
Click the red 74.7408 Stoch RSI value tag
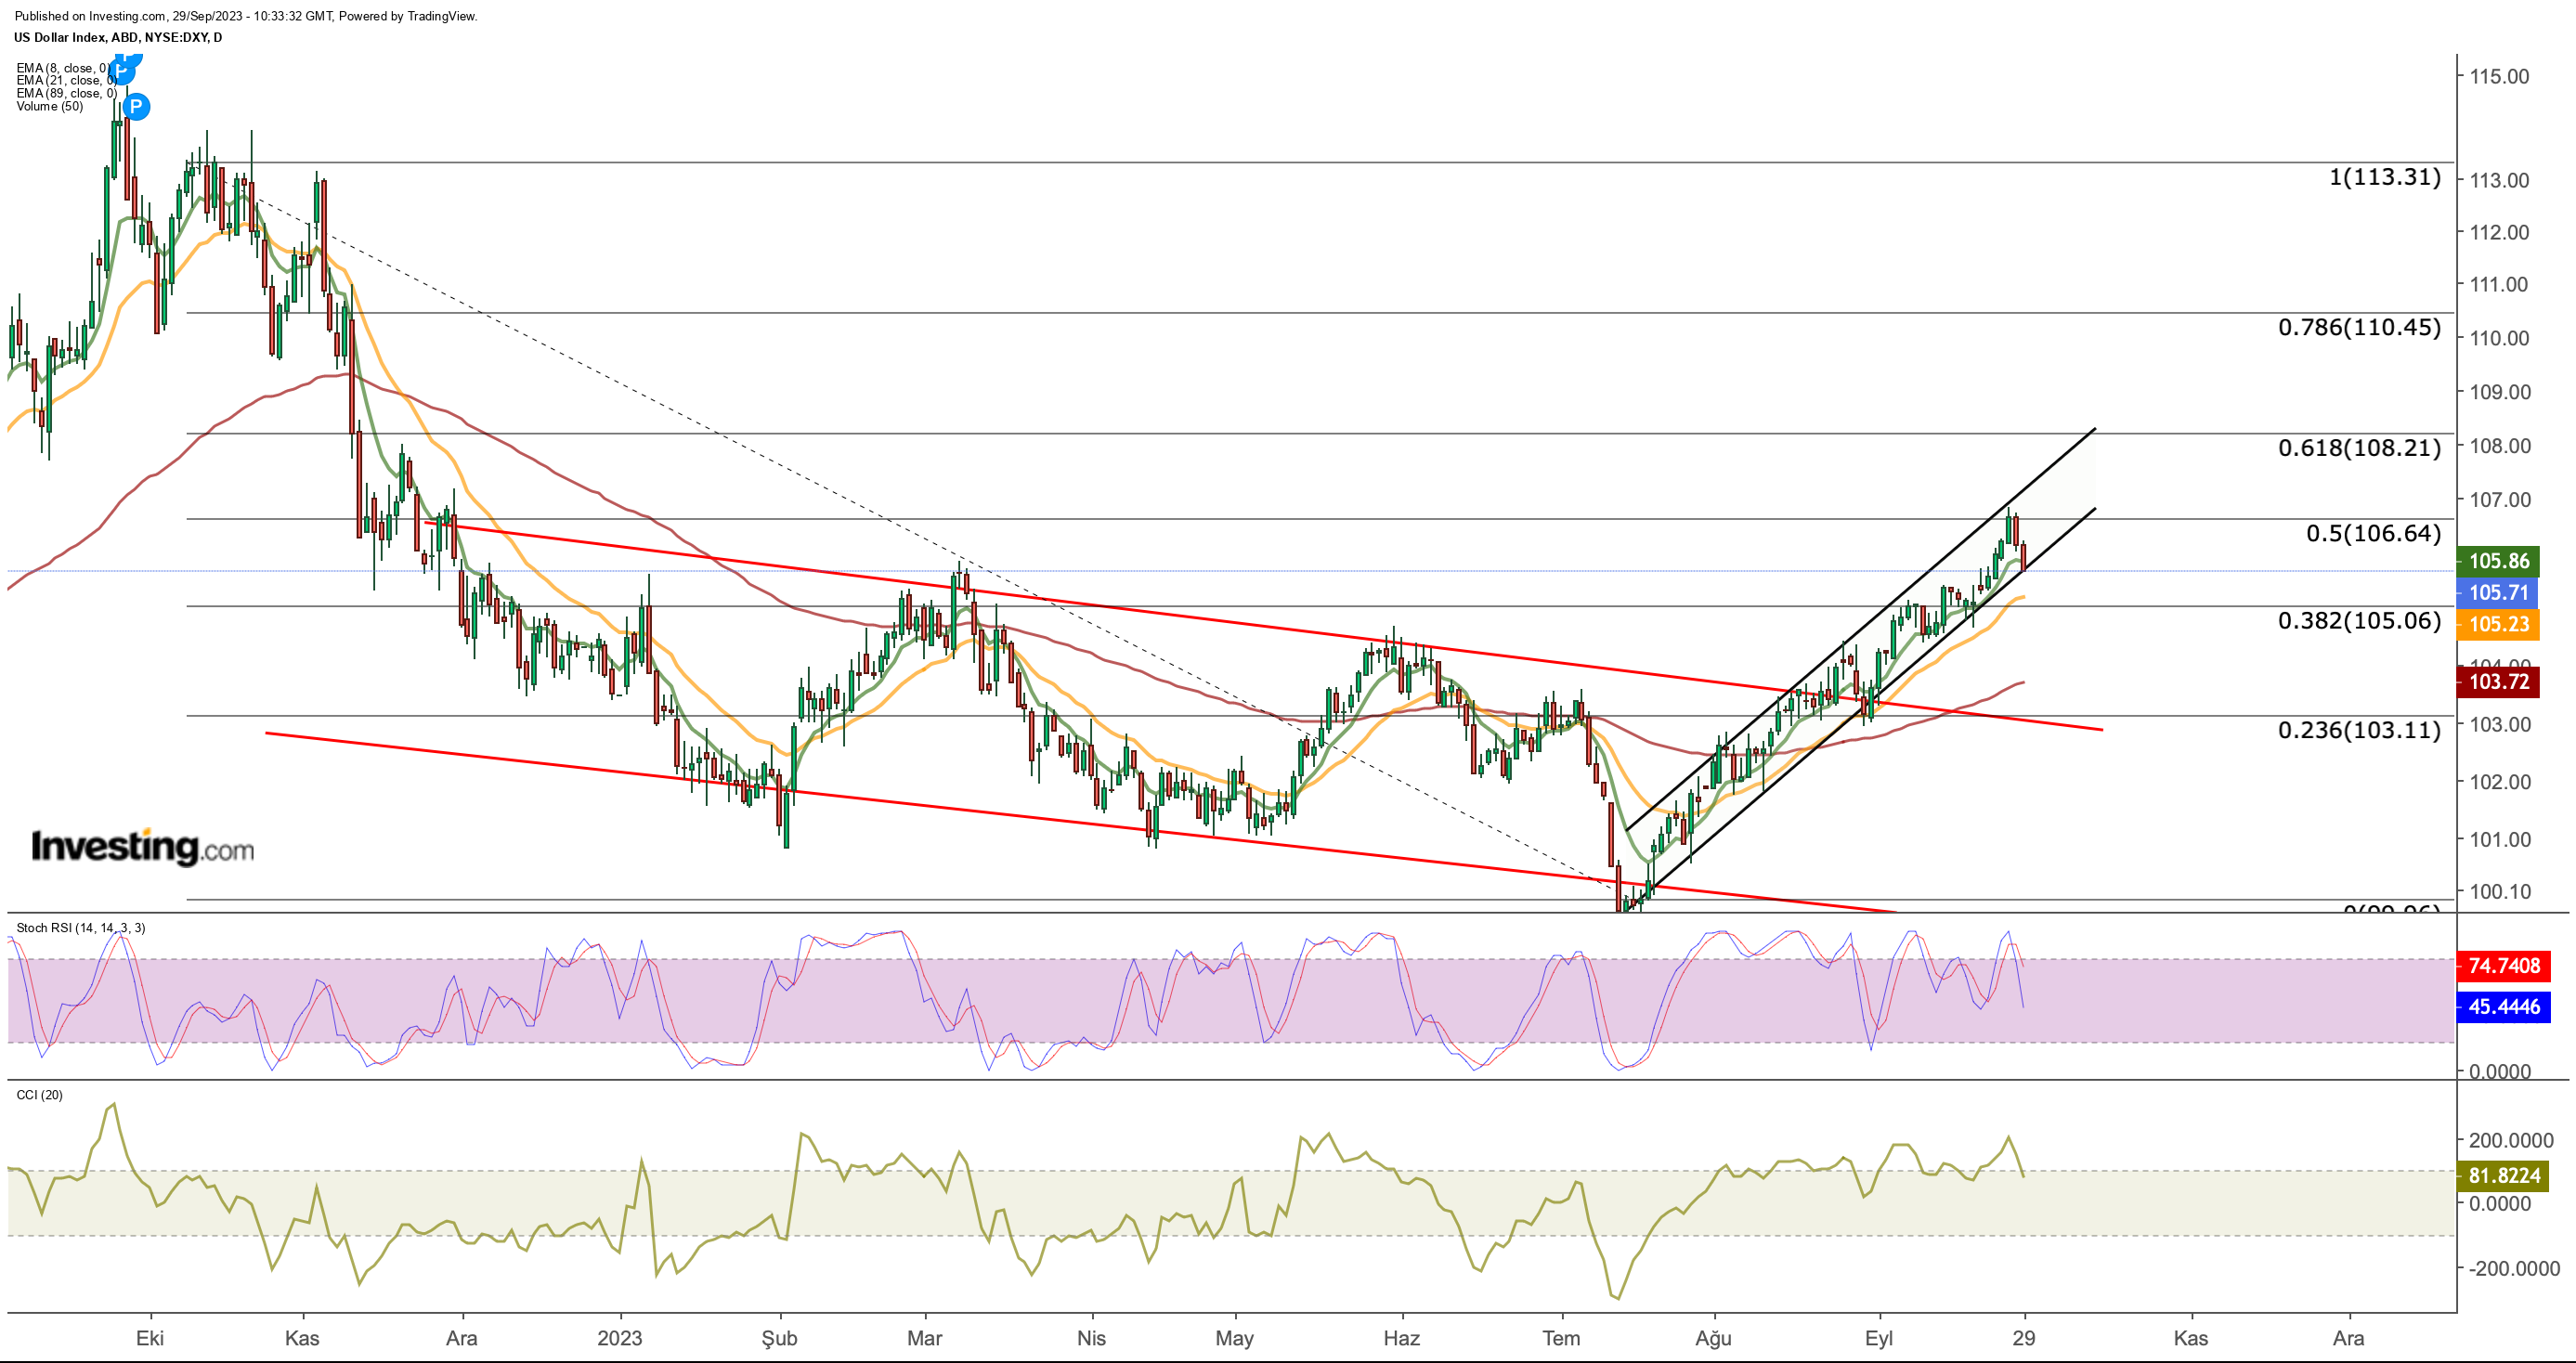coord(2503,966)
